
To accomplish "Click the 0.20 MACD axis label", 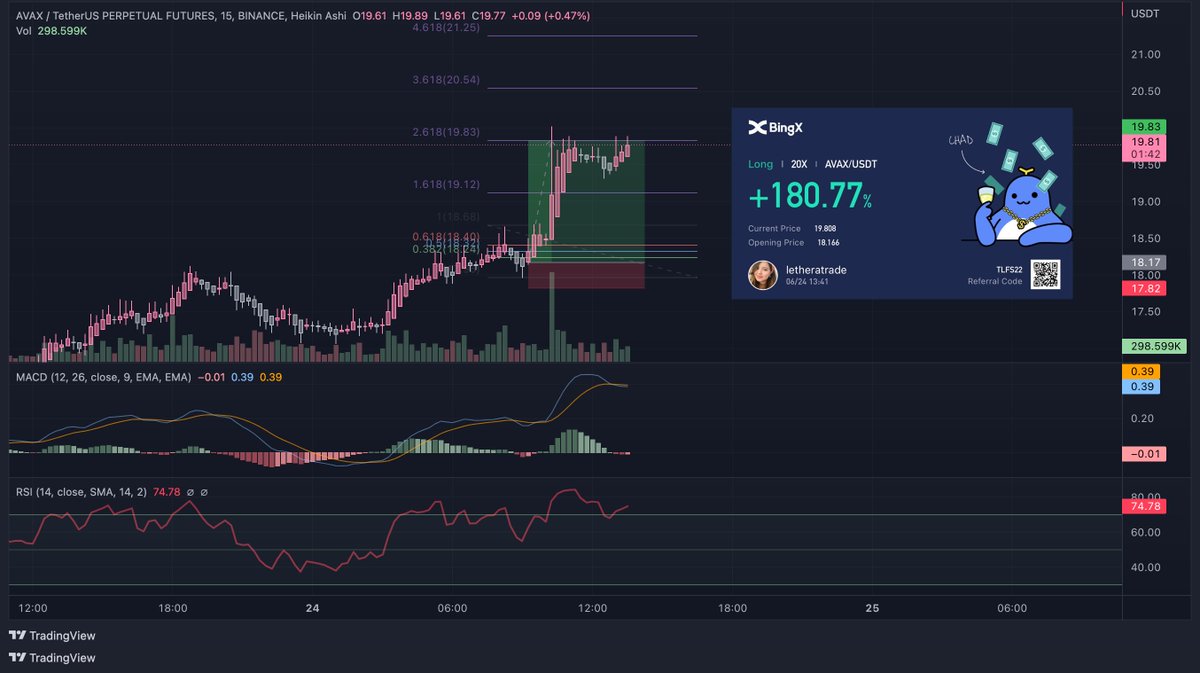I will (x=1143, y=419).
